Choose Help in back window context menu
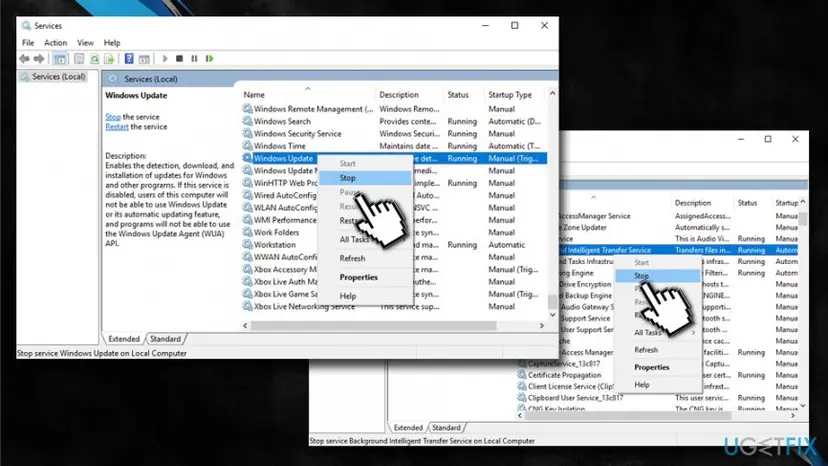 657,385
